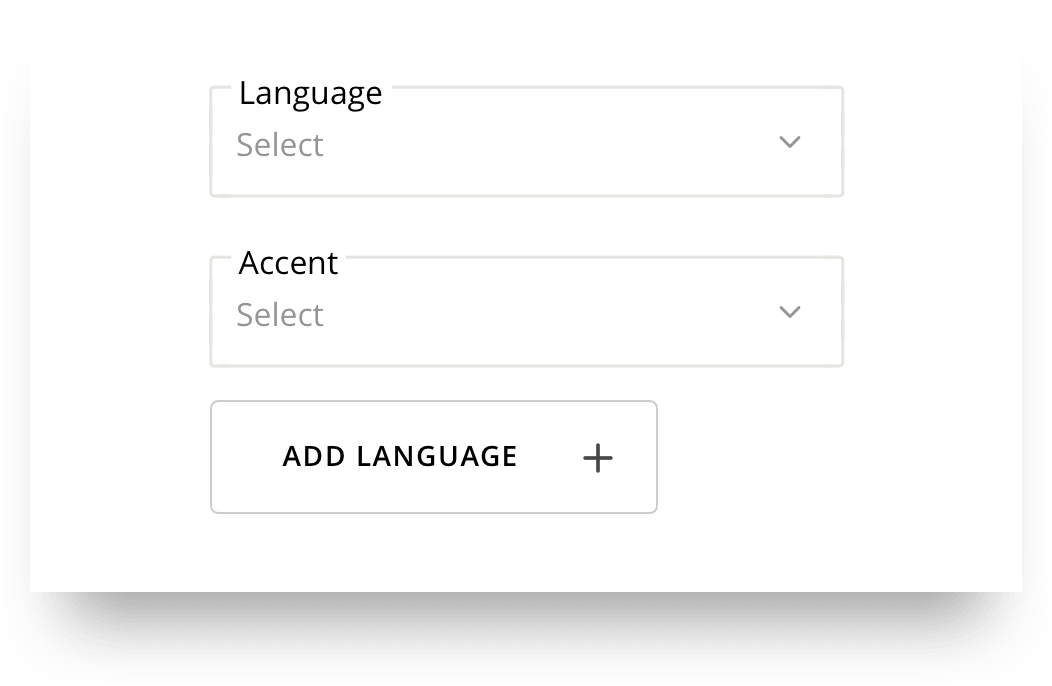The height and width of the screenshot is (686, 1052).
Task: Show Accent options with the down arrow
Action: [x=790, y=313]
